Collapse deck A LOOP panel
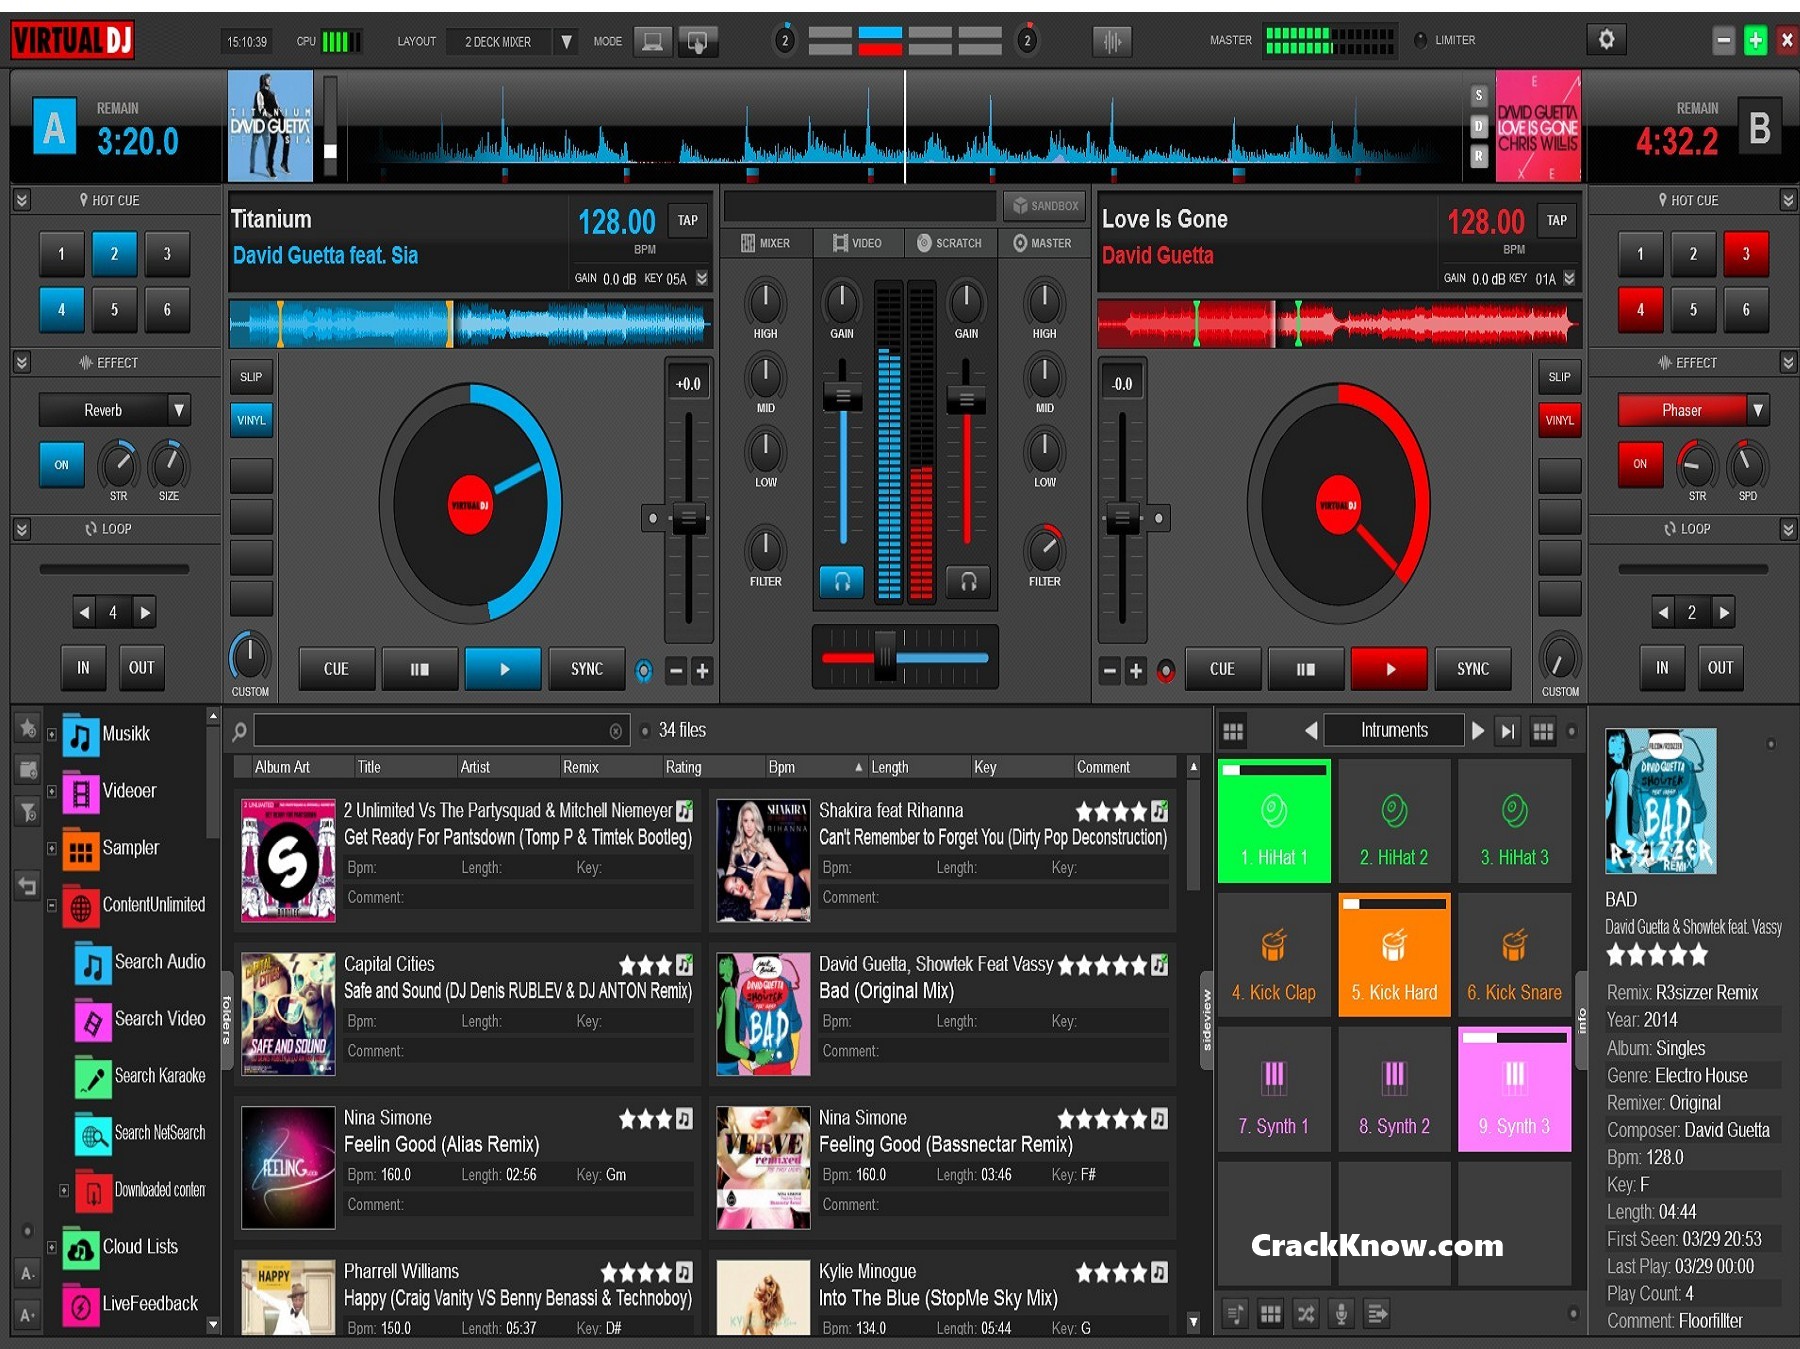The width and height of the screenshot is (1800, 1349). (x=22, y=529)
